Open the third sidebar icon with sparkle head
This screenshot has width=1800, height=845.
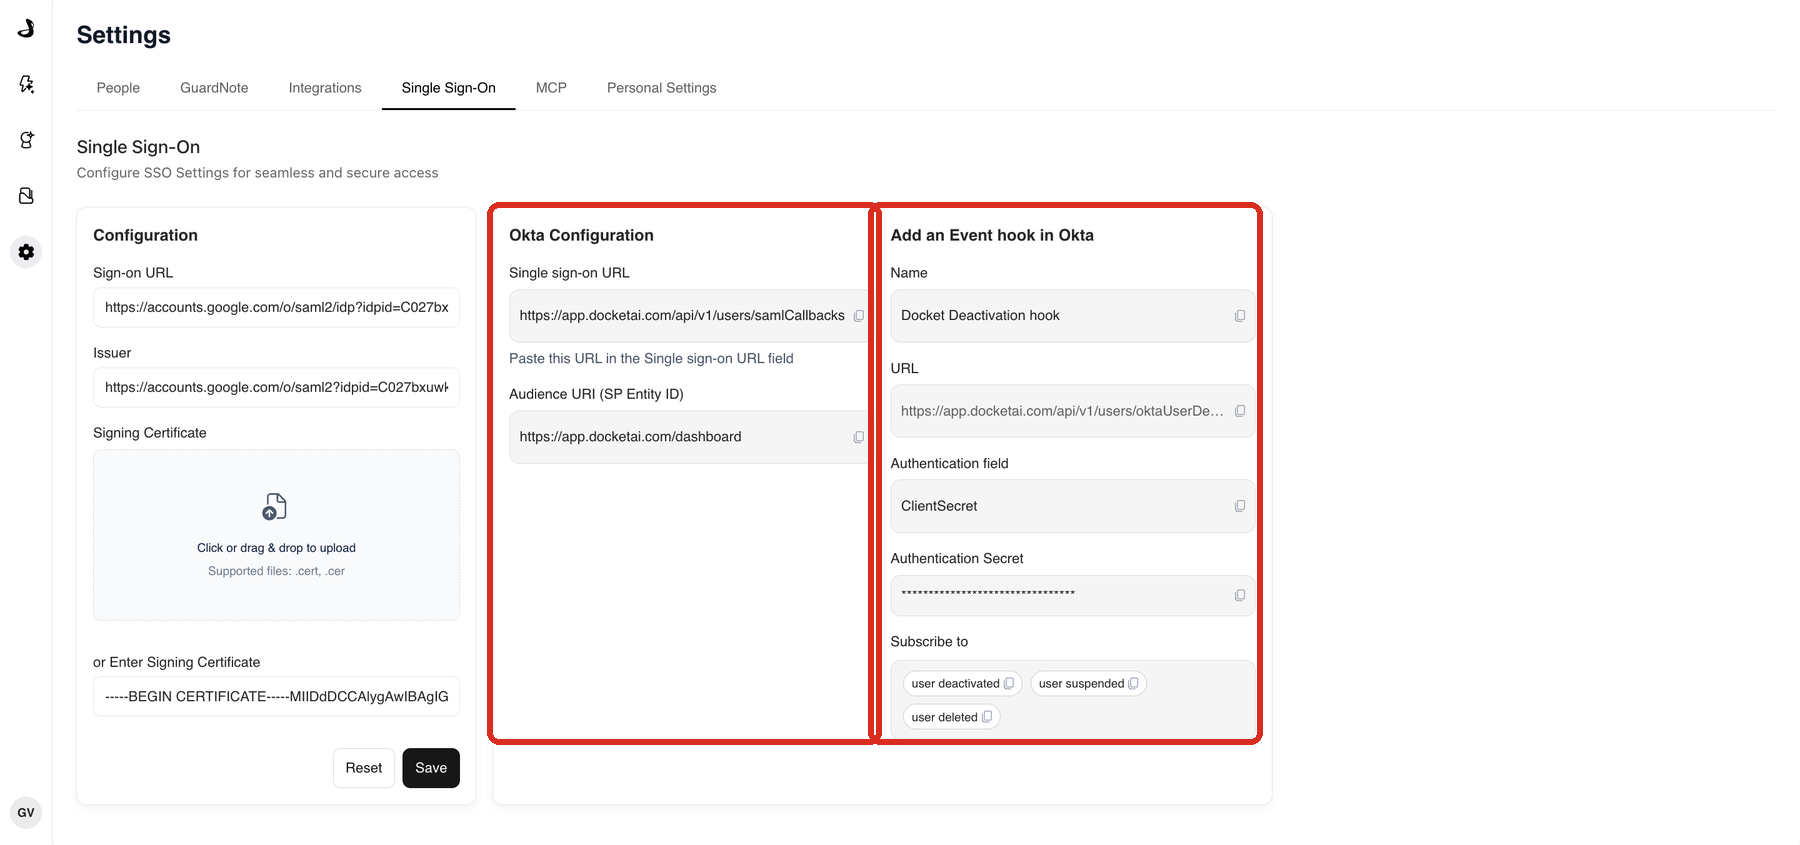(26, 140)
